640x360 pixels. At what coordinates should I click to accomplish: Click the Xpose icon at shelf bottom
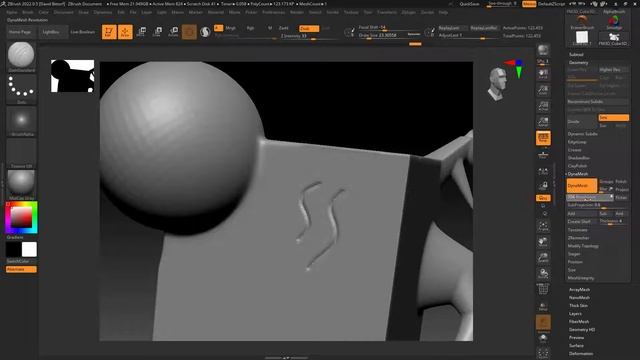543,353
